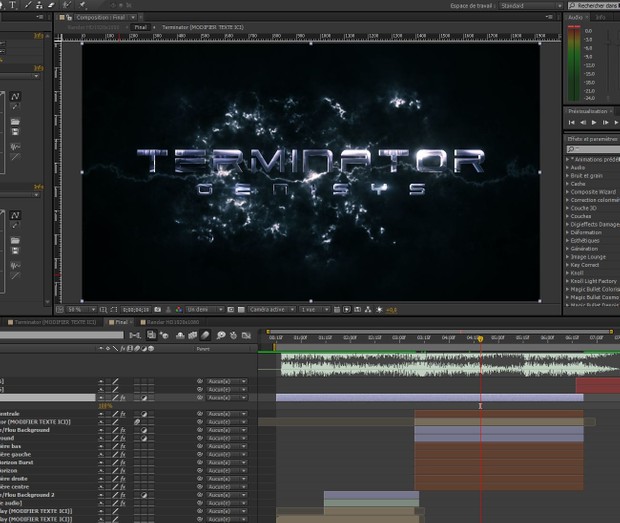Toggle pixel aspect ratio correction icon
This screenshot has height=523, width=620.
click(337, 310)
